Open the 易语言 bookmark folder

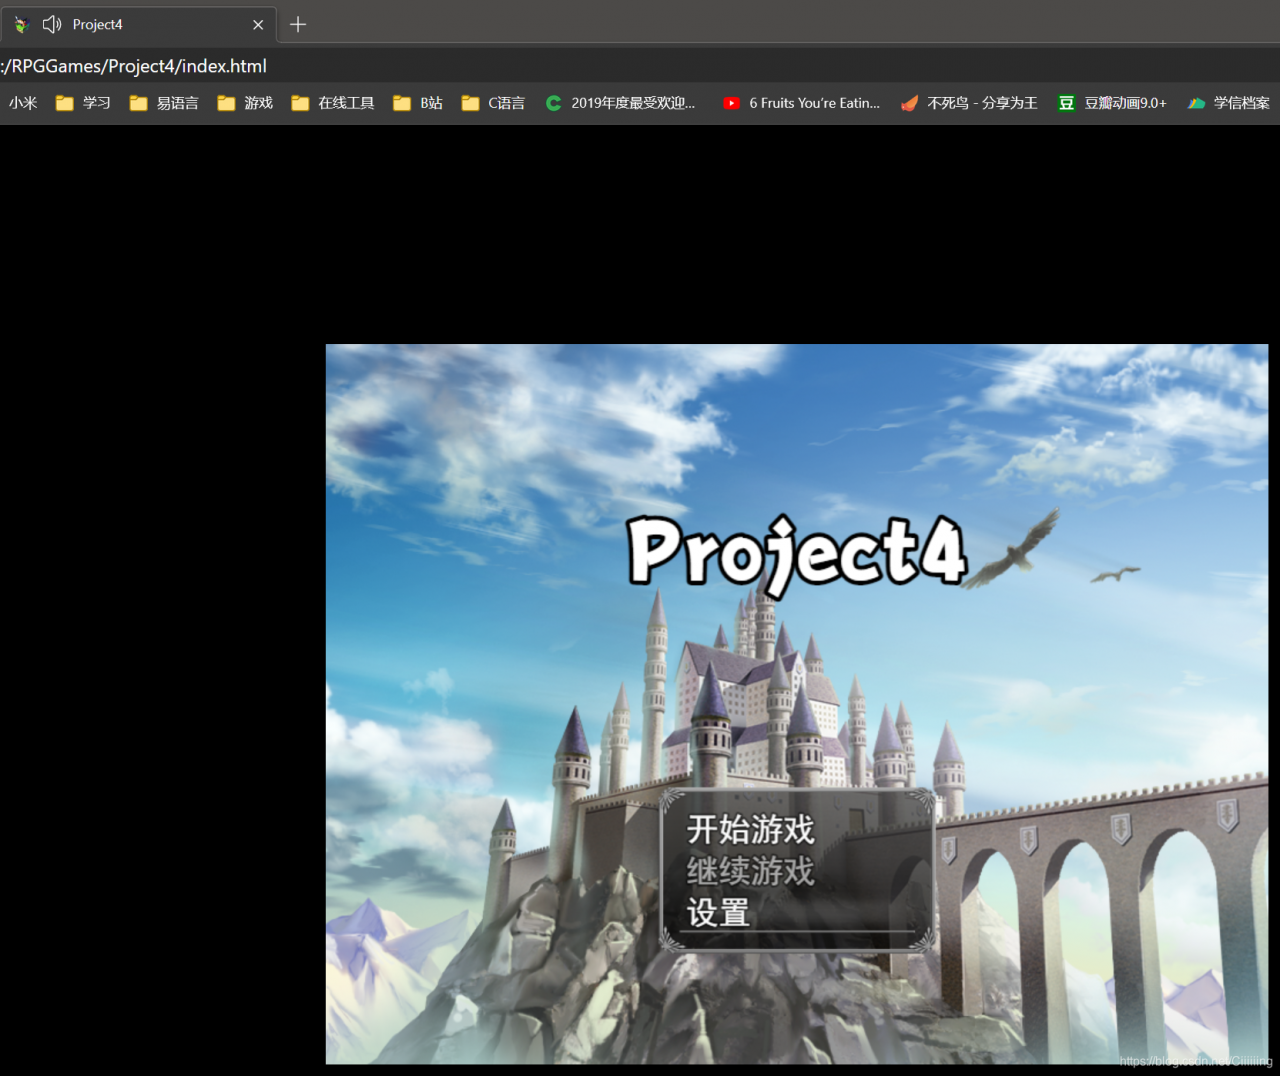coord(164,103)
